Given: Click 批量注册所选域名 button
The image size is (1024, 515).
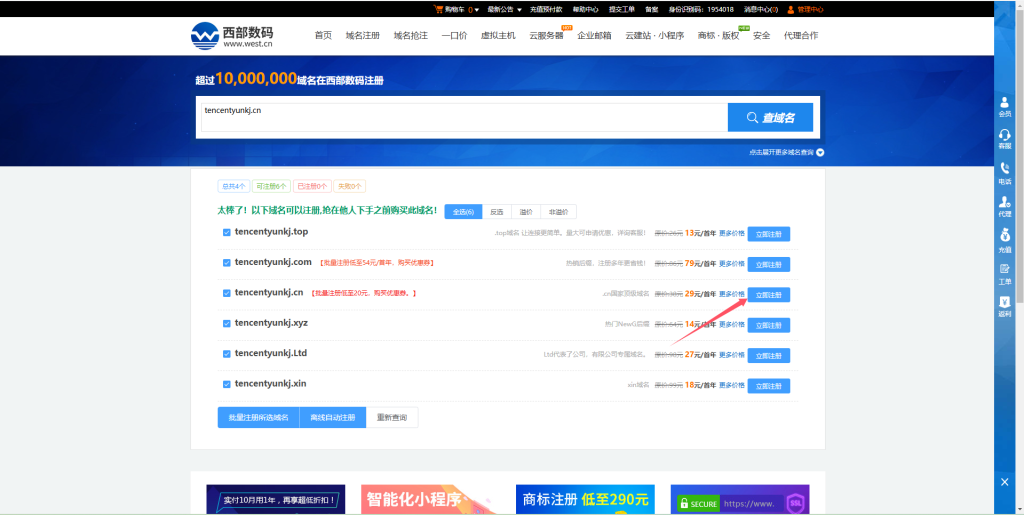Looking at the screenshot, I should pyautogui.click(x=259, y=417).
